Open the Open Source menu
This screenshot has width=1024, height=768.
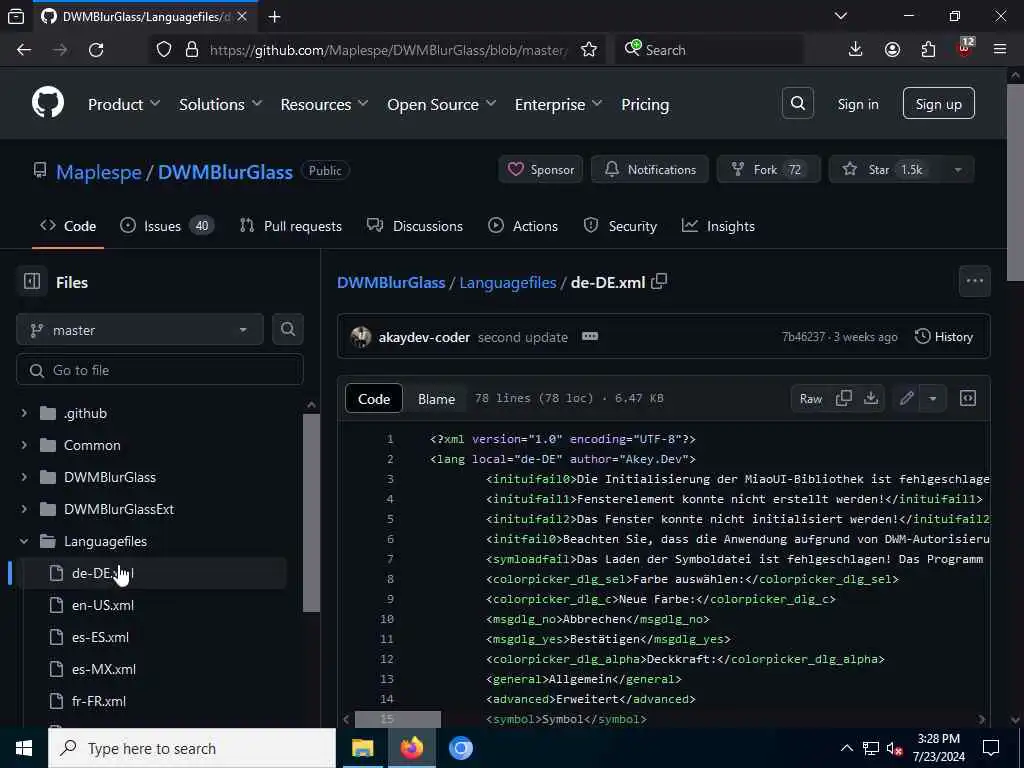coord(441,104)
